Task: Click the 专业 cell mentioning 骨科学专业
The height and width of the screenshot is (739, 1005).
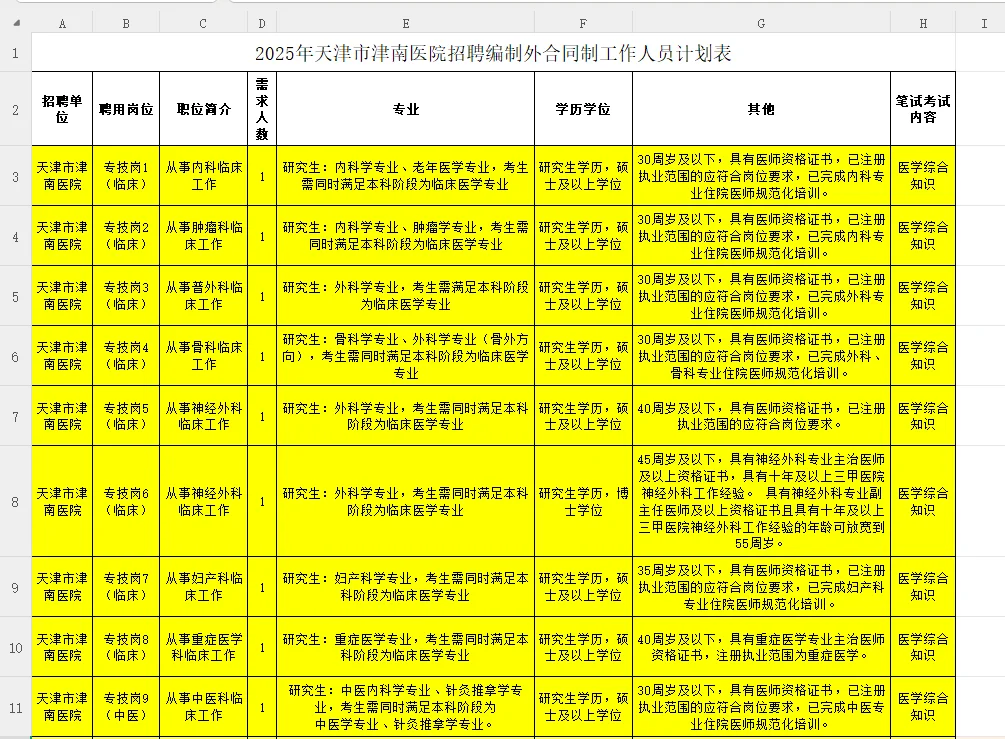Action: [x=406, y=356]
